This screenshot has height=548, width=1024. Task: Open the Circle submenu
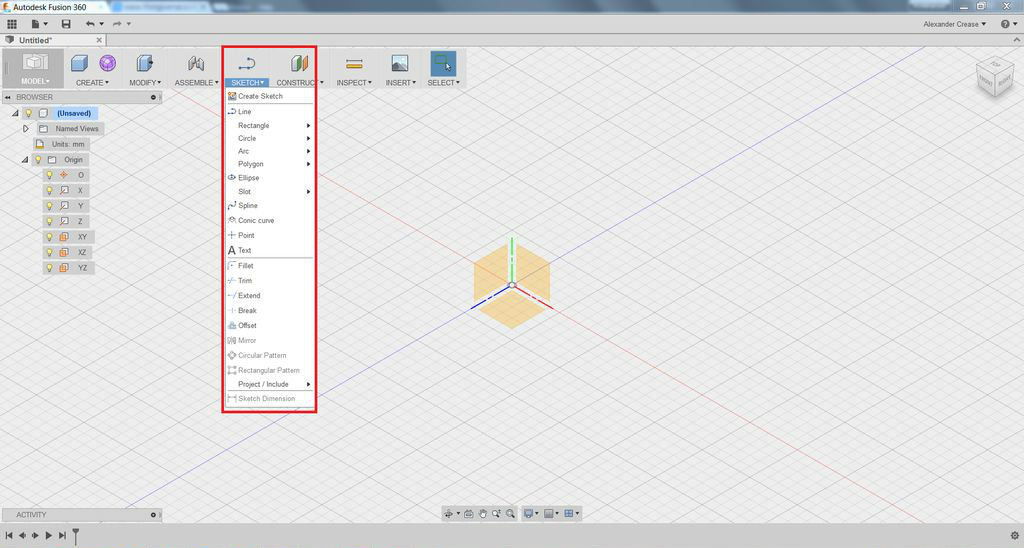point(269,138)
